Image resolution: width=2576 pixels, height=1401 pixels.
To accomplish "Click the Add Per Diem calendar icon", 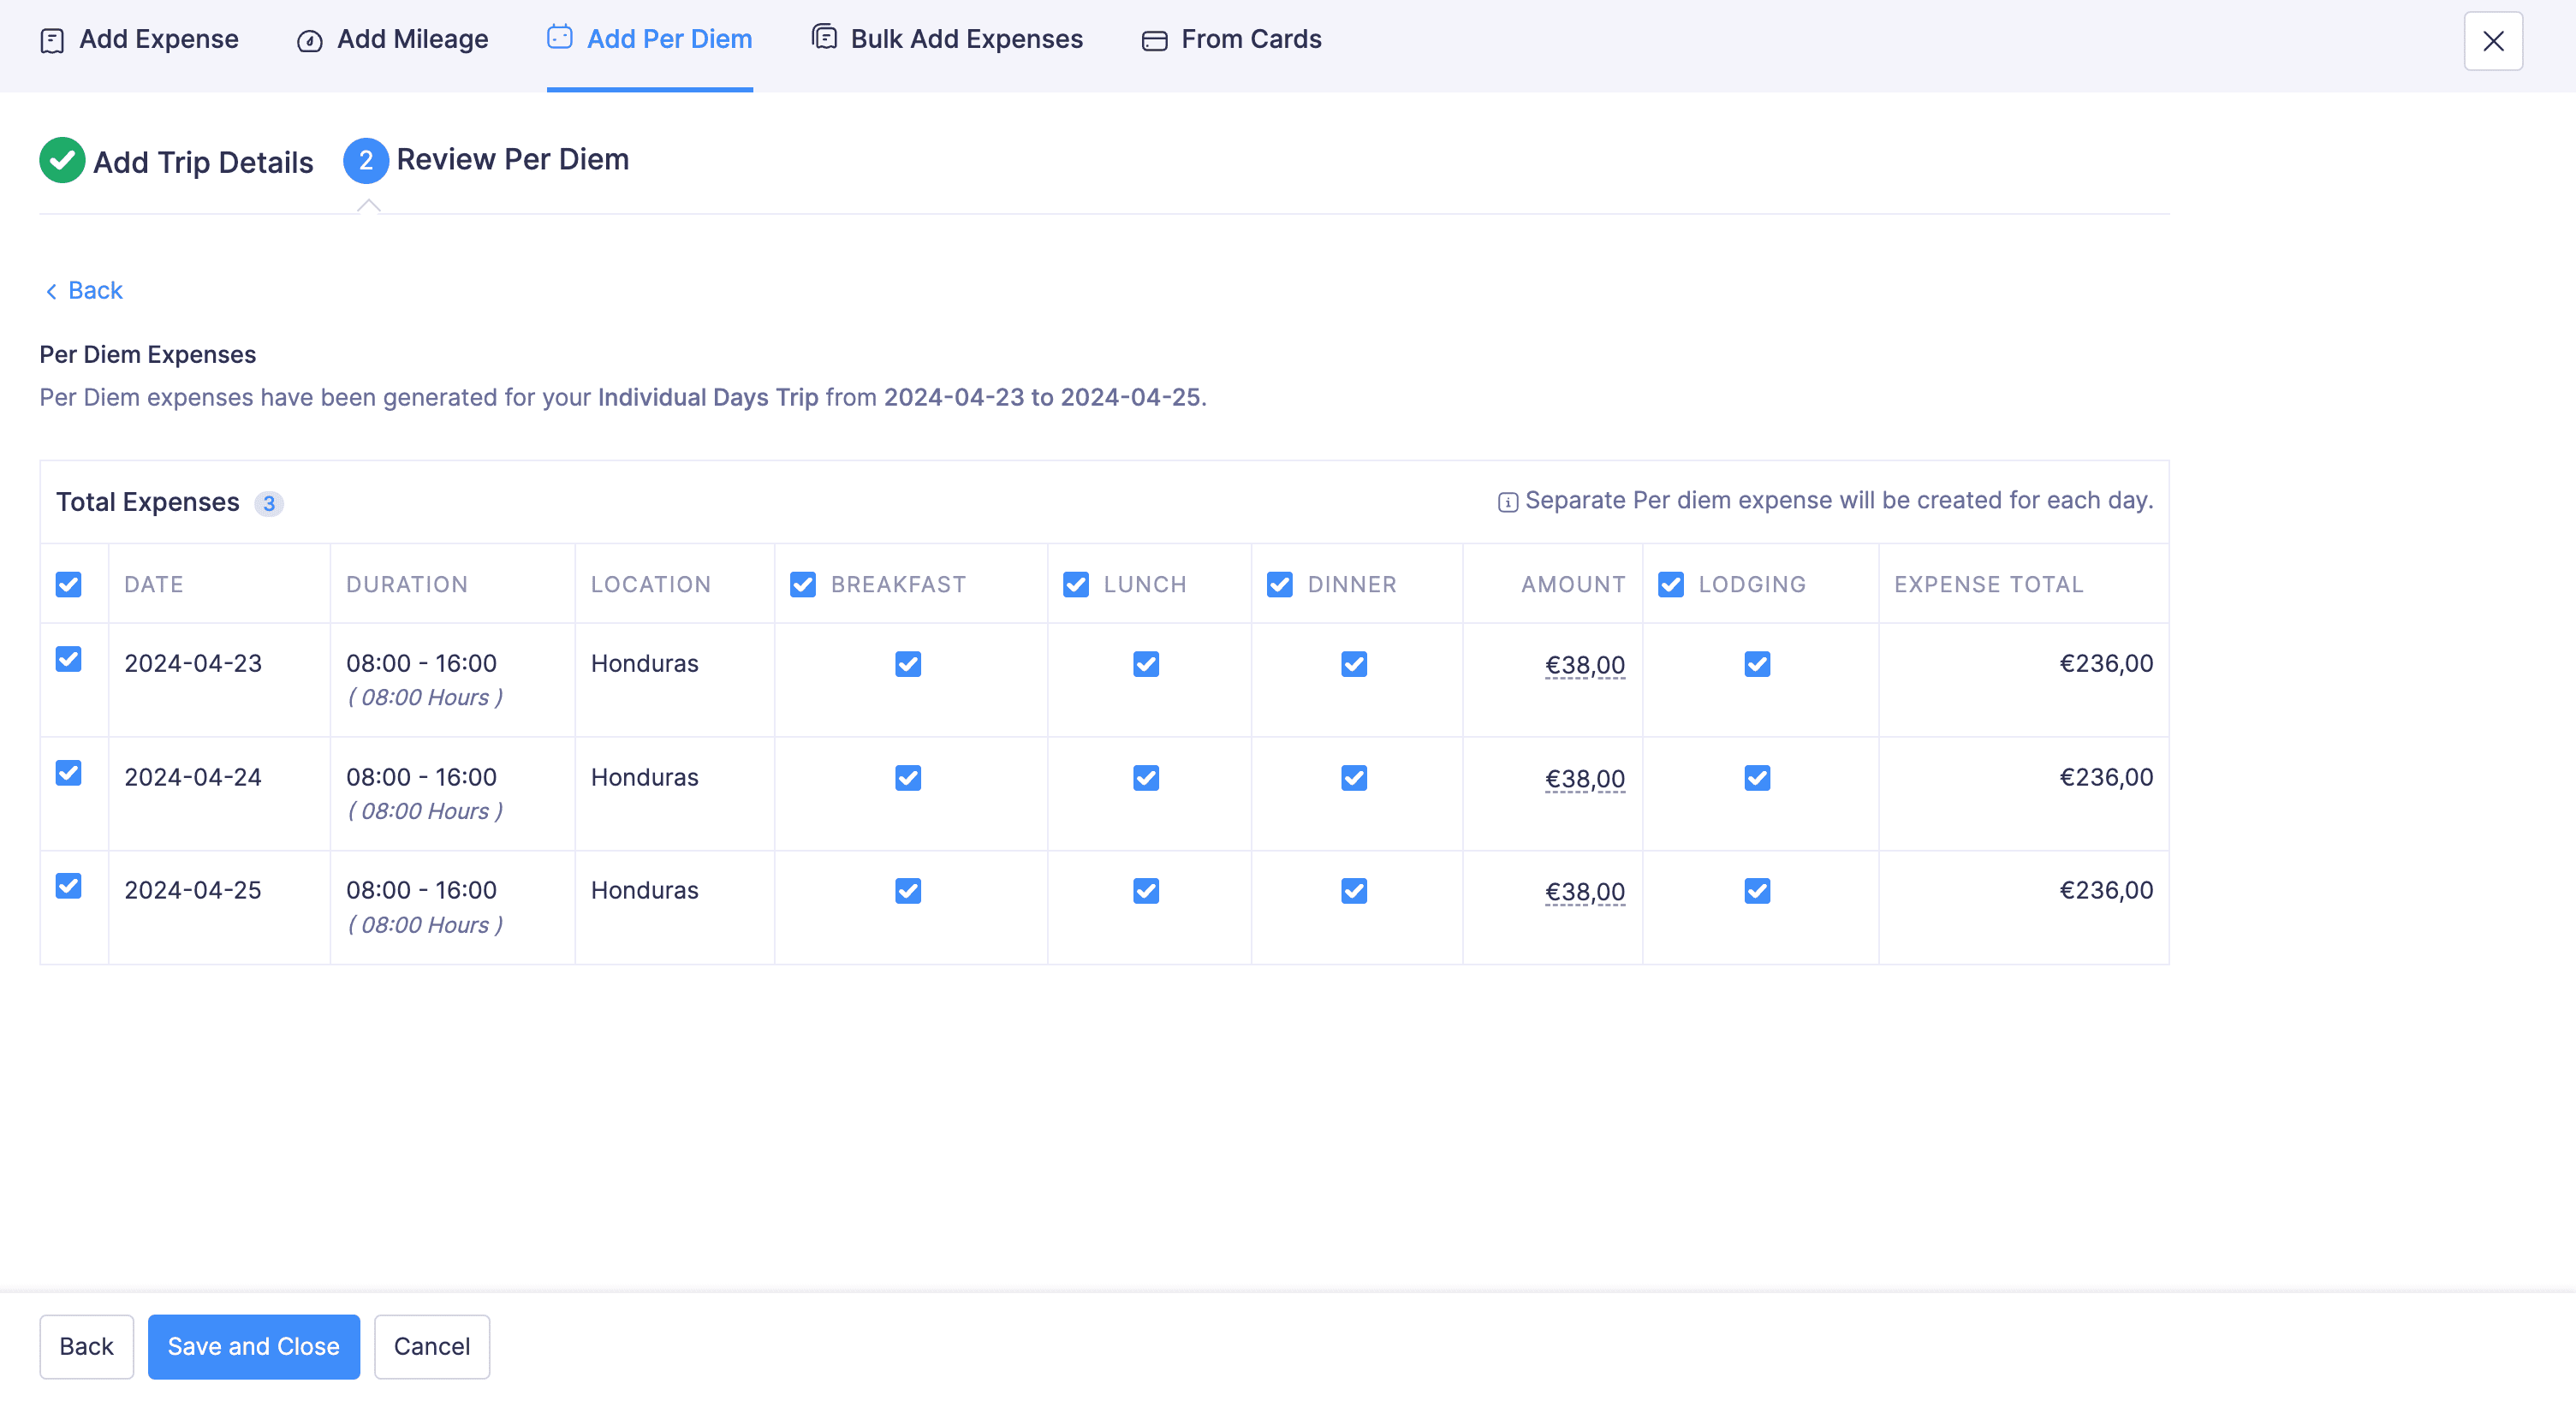I will 560,38.
